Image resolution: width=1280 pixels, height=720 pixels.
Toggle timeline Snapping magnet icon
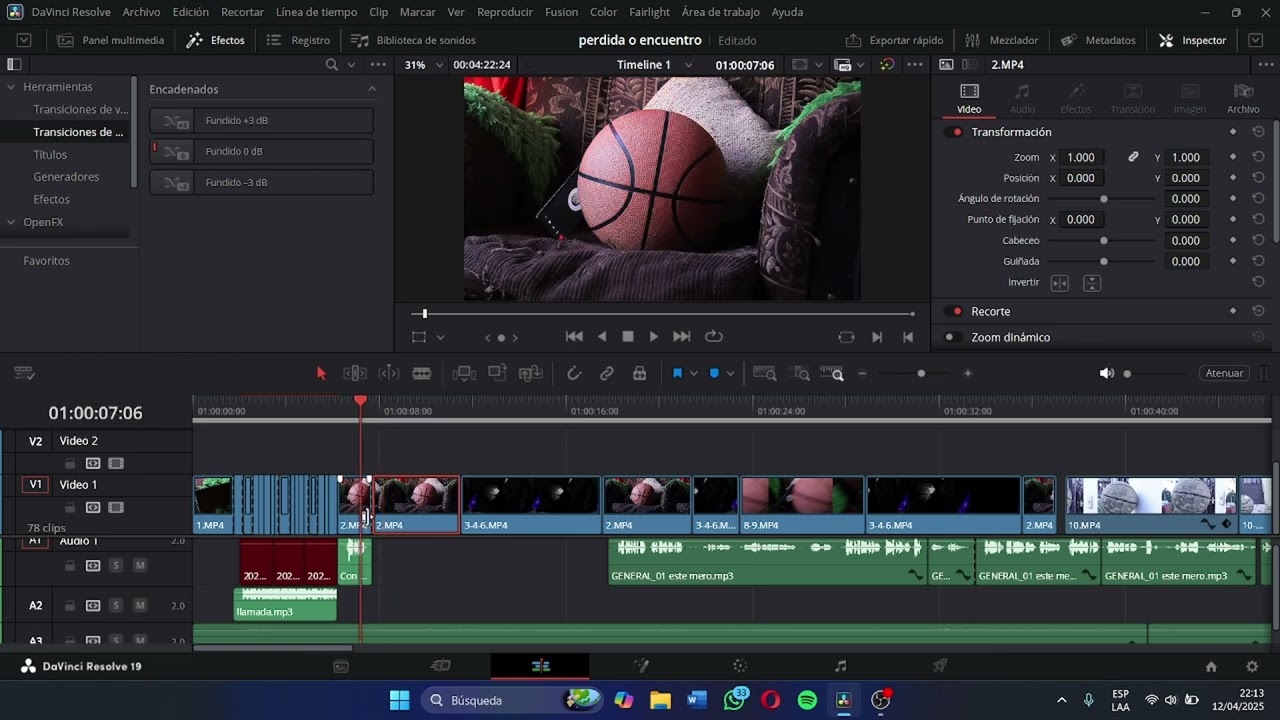click(574, 373)
